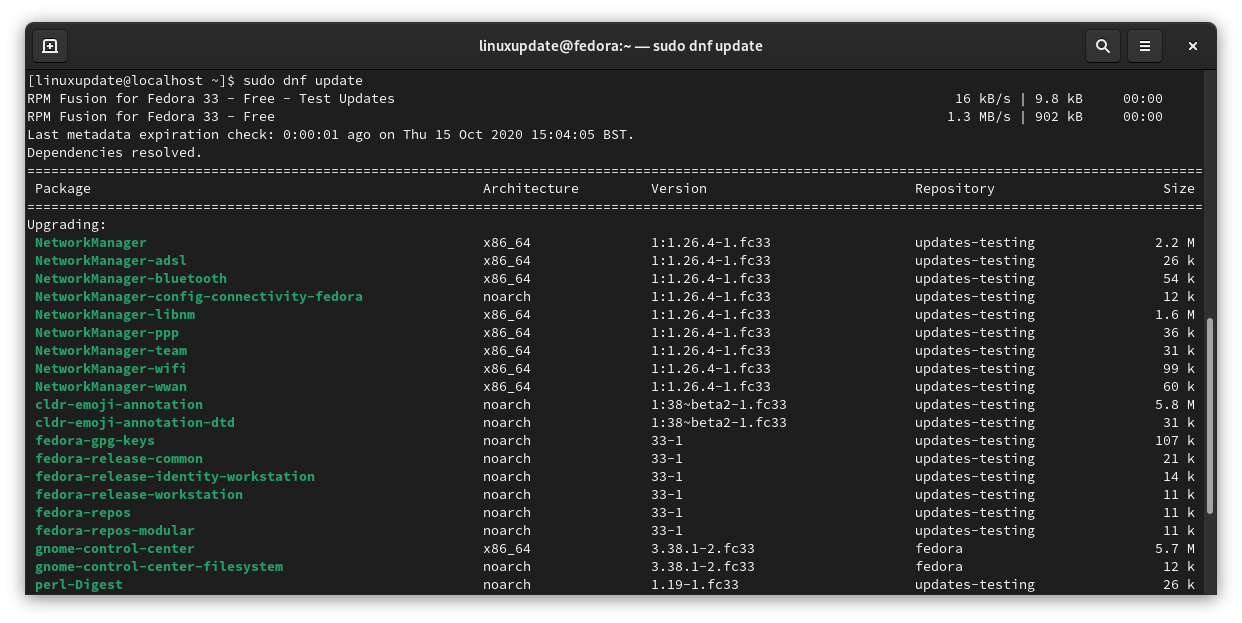
Task: Click 'updates-testing' in the fedora-gpg-keys row
Action: pos(975,440)
